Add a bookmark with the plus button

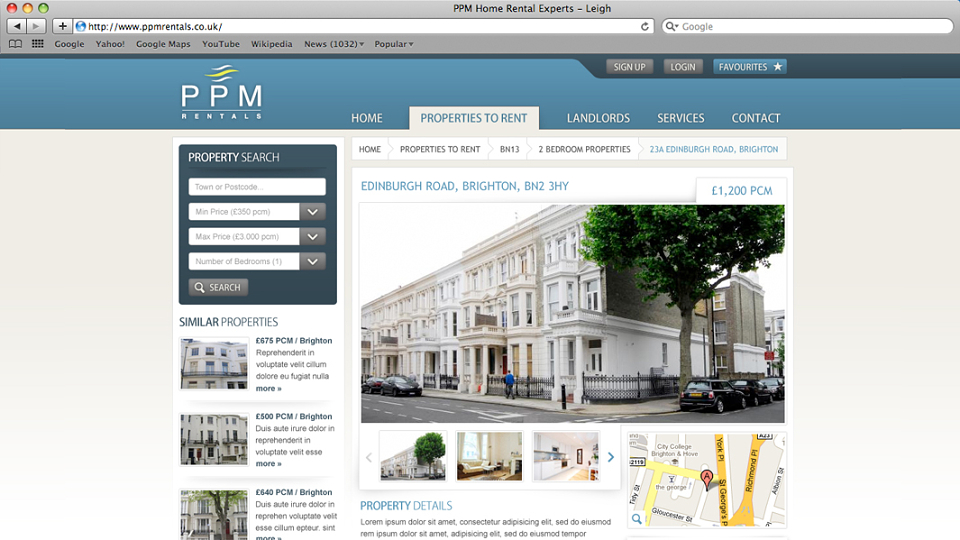62,26
